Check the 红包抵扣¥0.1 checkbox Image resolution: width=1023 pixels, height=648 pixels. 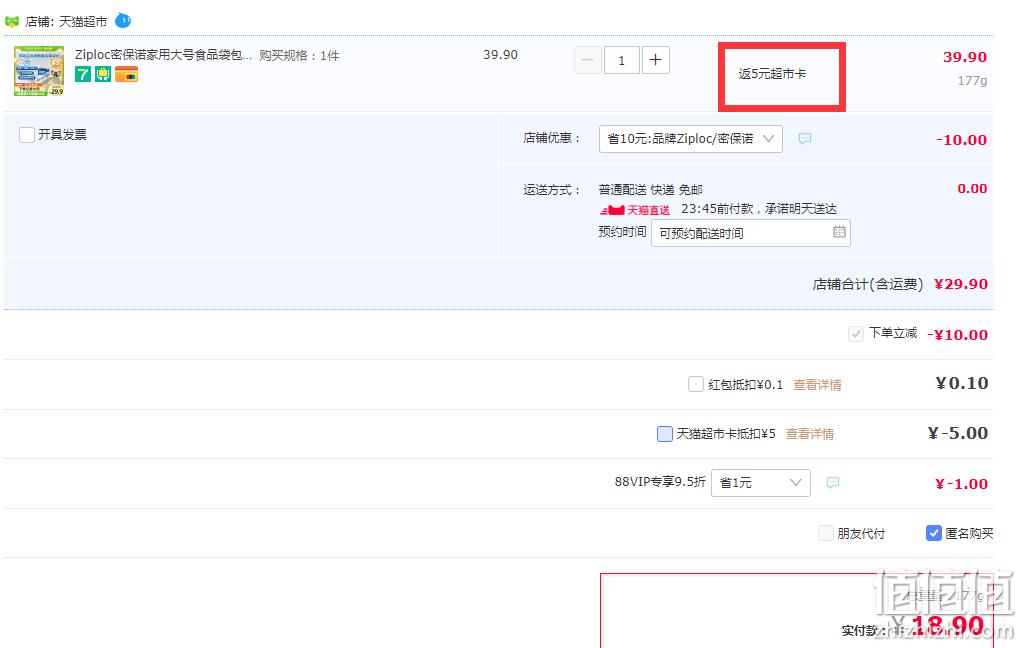pos(695,384)
